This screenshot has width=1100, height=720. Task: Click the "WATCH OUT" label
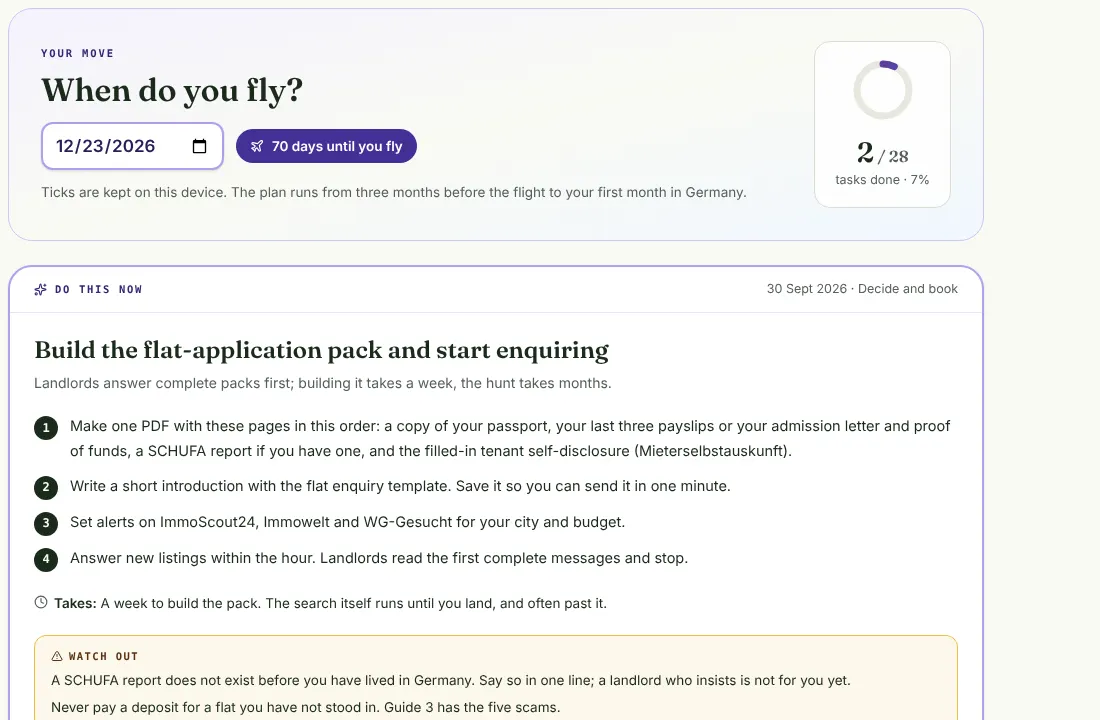tap(103, 656)
